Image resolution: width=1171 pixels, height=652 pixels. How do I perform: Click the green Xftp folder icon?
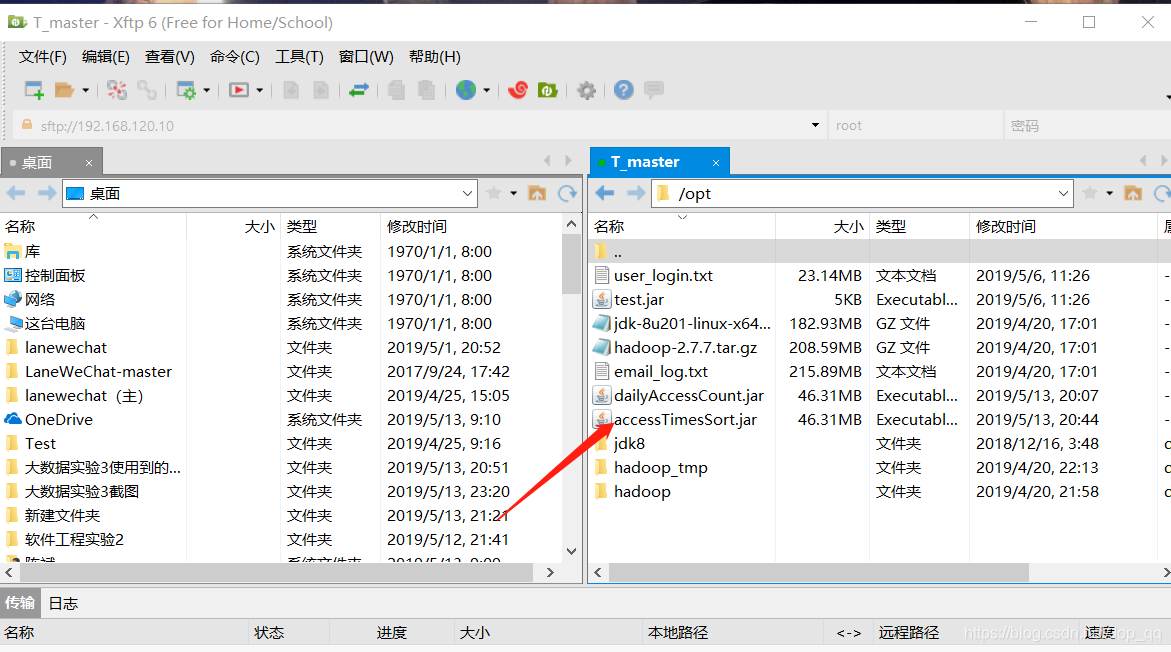tap(548, 90)
